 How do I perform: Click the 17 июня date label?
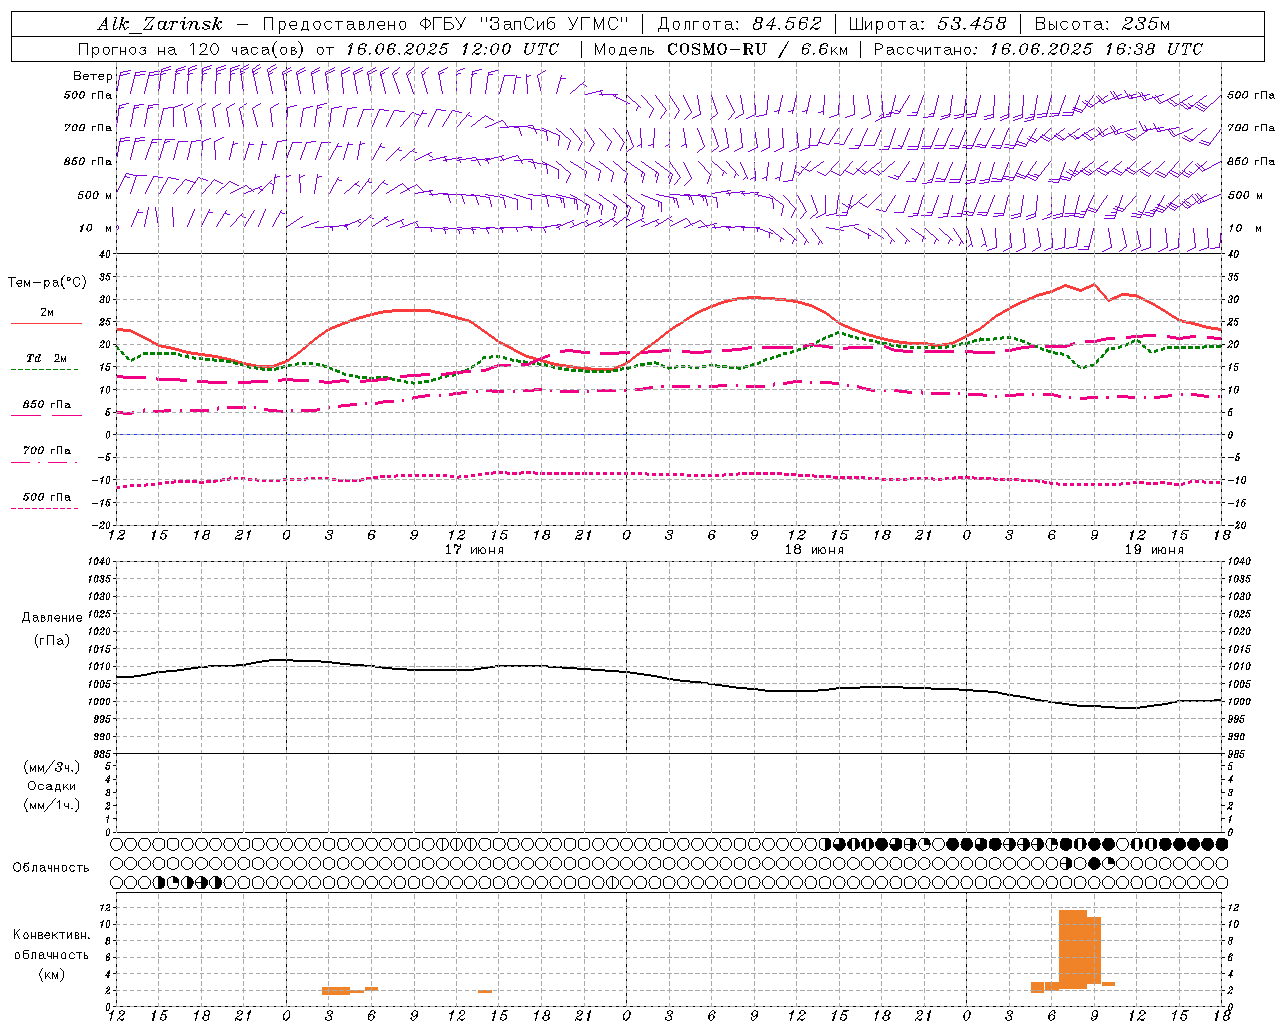pyautogui.click(x=474, y=550)
